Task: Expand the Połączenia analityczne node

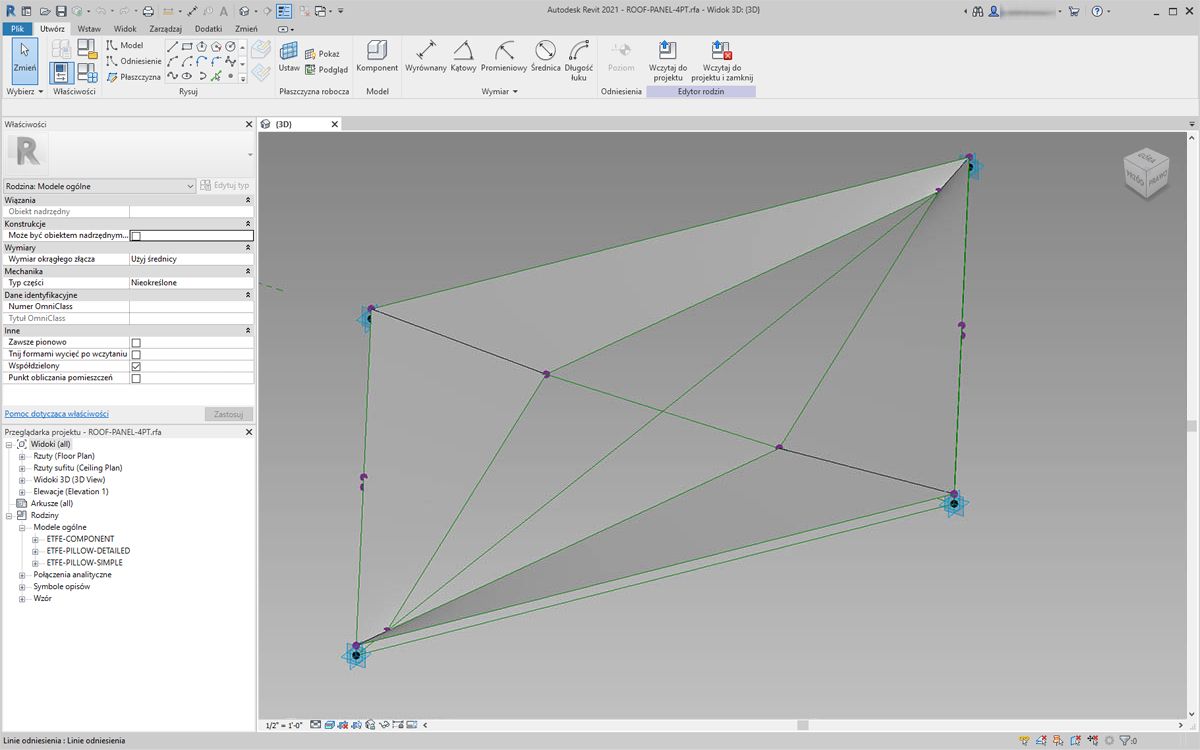Action: click(22, 575)
